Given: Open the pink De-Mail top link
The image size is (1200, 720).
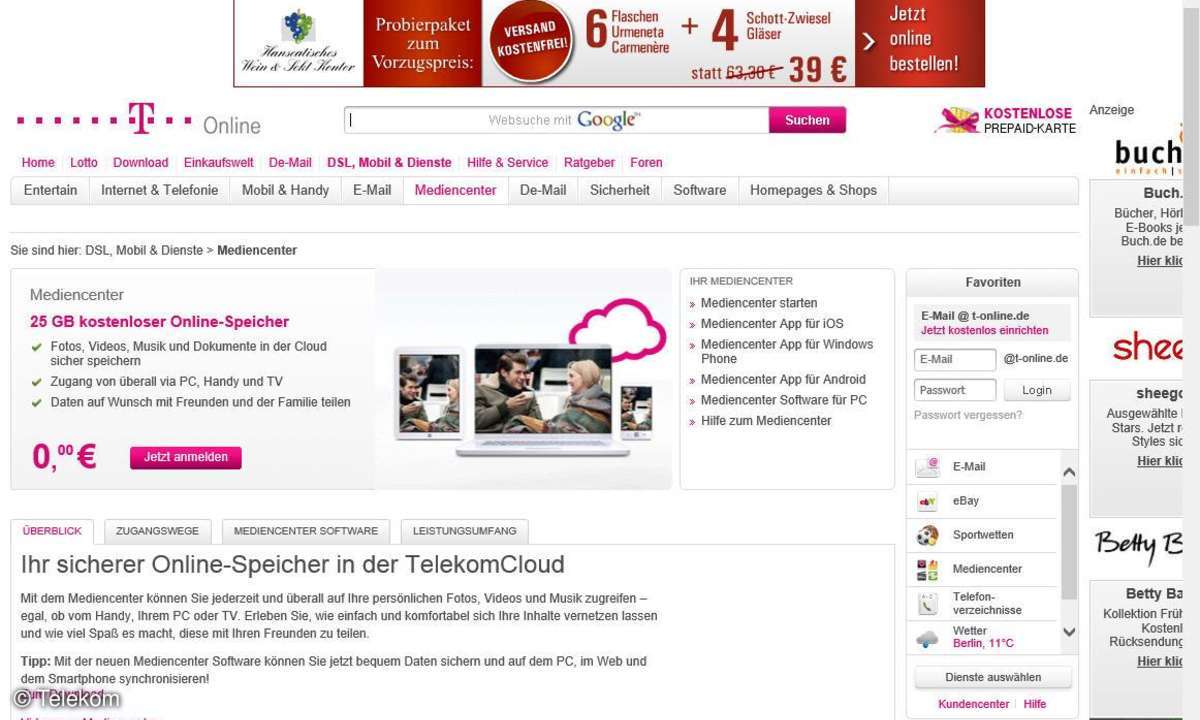Looking at the screenshot, I should [290, 162].
